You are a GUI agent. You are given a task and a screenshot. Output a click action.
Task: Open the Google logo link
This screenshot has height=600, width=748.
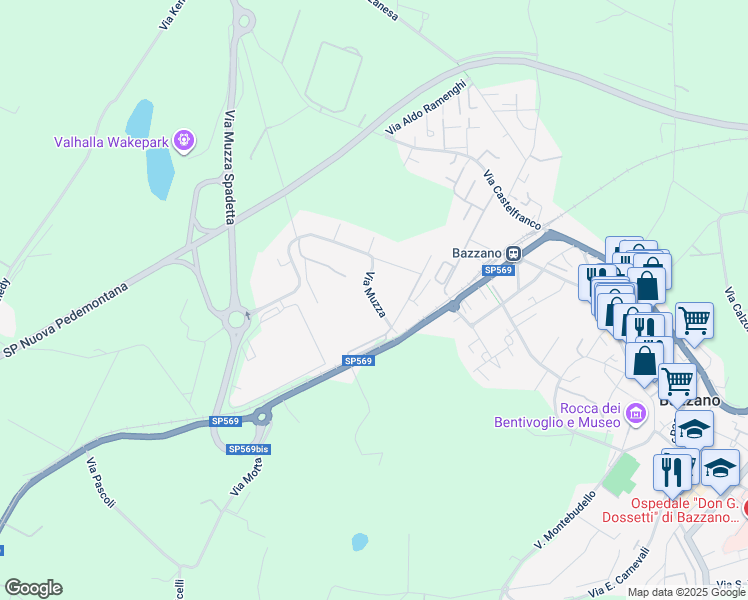tap(33, 588)
